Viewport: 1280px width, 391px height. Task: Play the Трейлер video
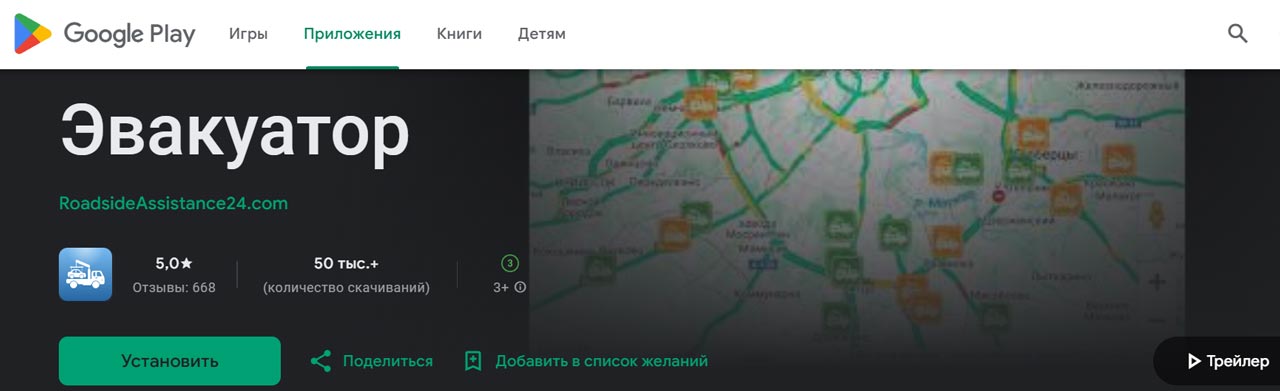[1217, 361]
